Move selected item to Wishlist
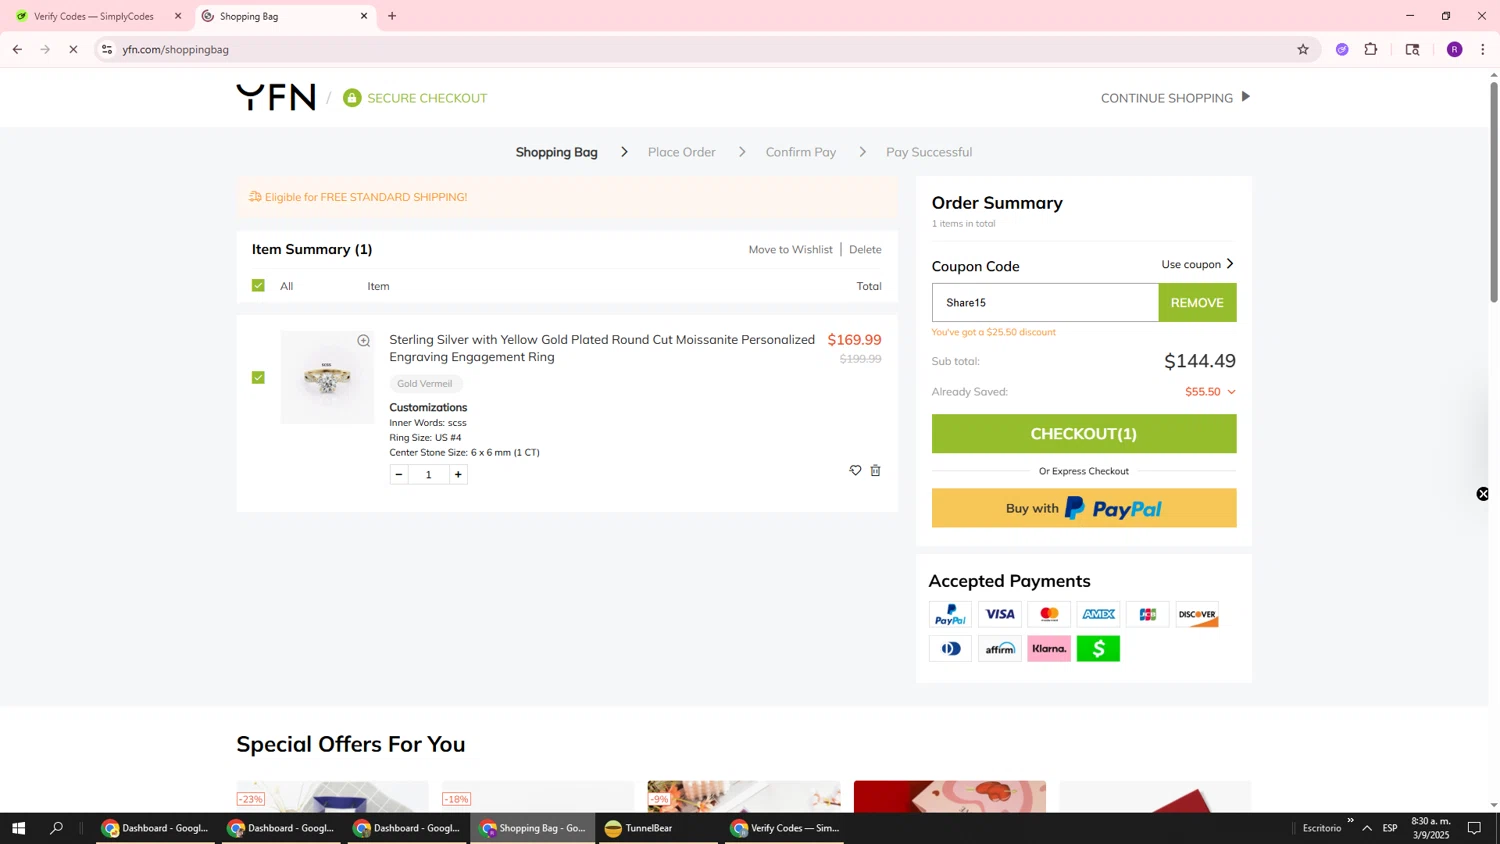 point(790,250)
